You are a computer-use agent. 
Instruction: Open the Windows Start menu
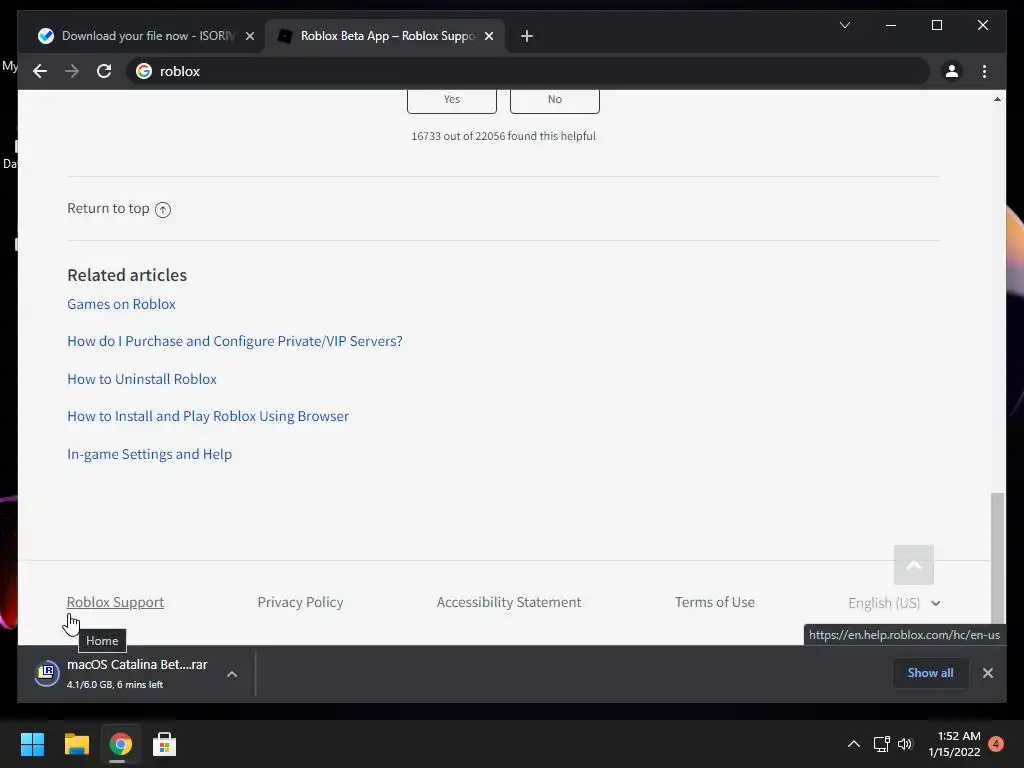pos(32,744)
